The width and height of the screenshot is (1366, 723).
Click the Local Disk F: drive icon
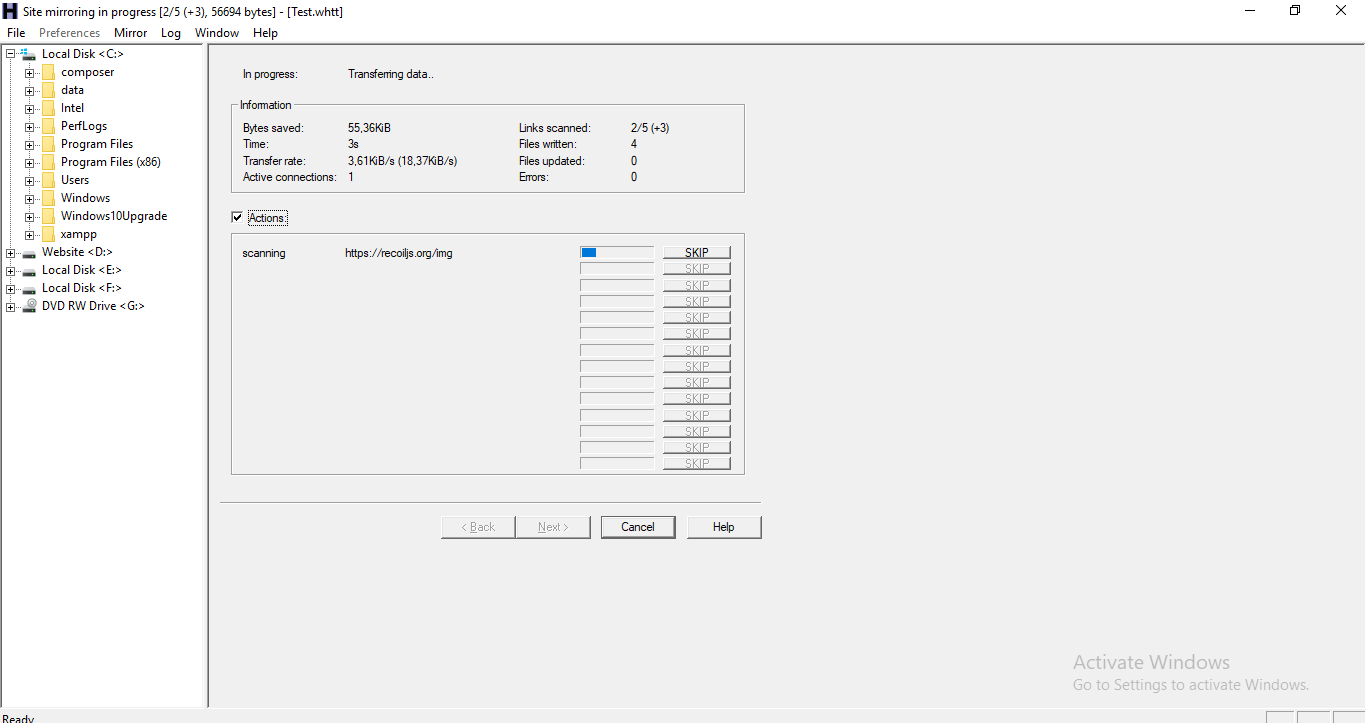click(29, 289)
